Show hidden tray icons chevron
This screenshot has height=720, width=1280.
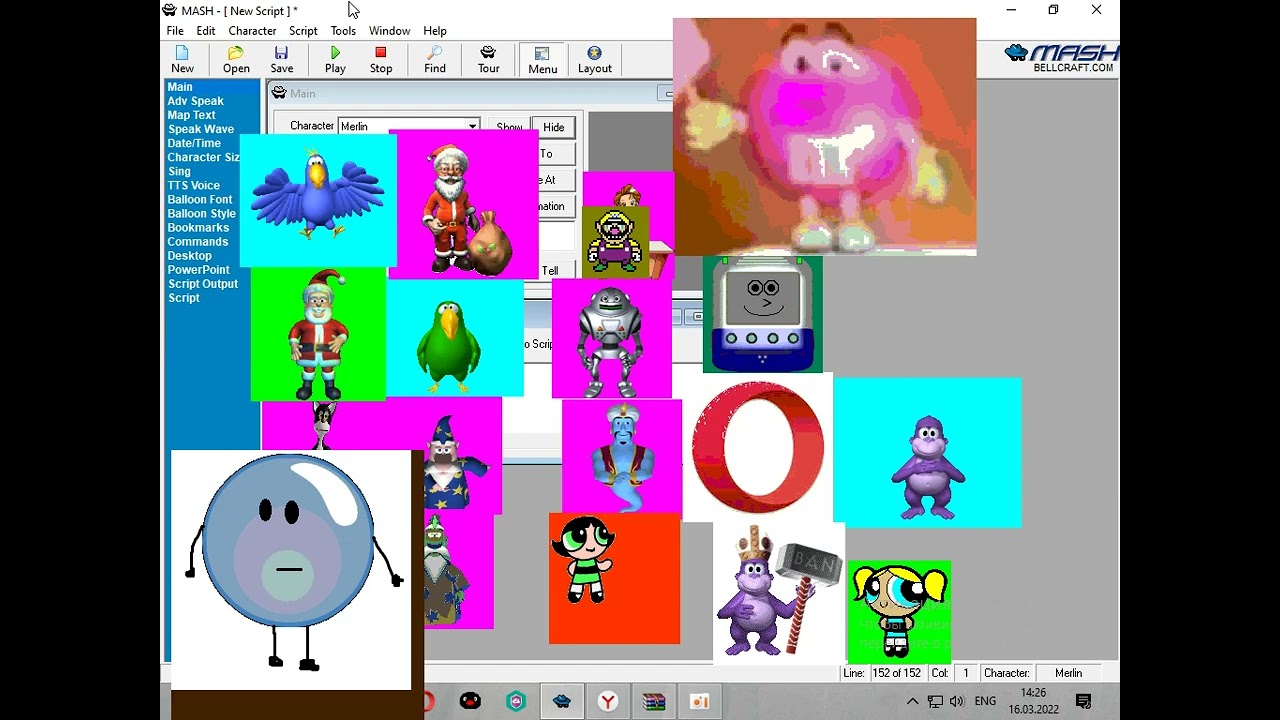[913, 702]
